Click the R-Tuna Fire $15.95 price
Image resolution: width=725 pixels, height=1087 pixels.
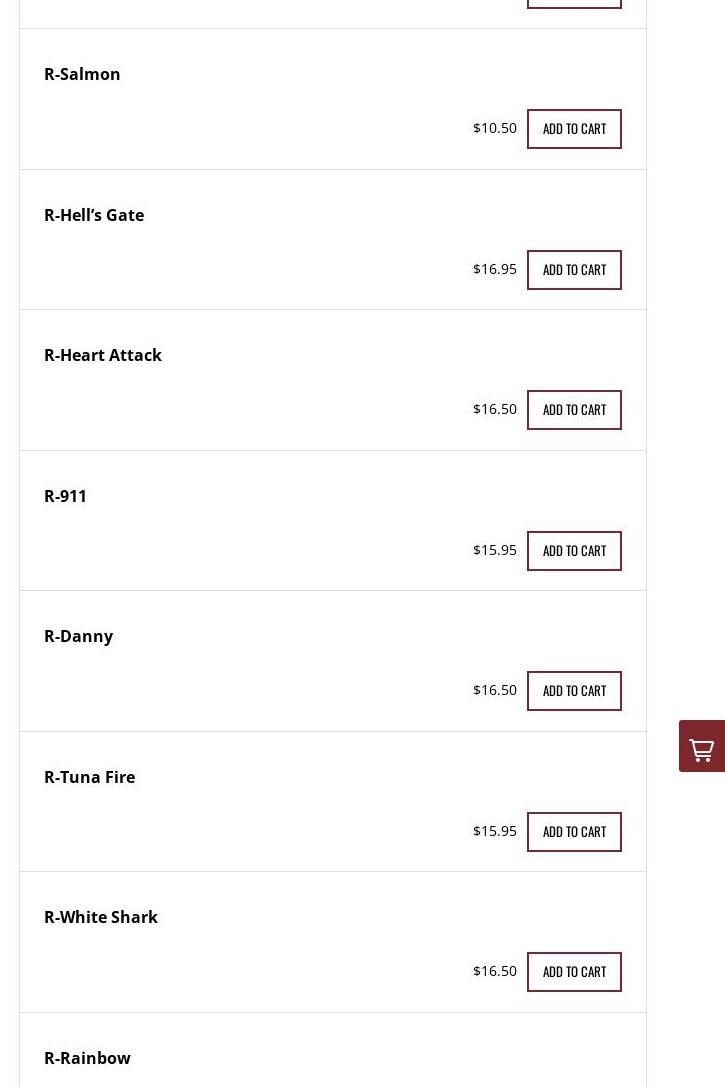click(x=495, y=831)
